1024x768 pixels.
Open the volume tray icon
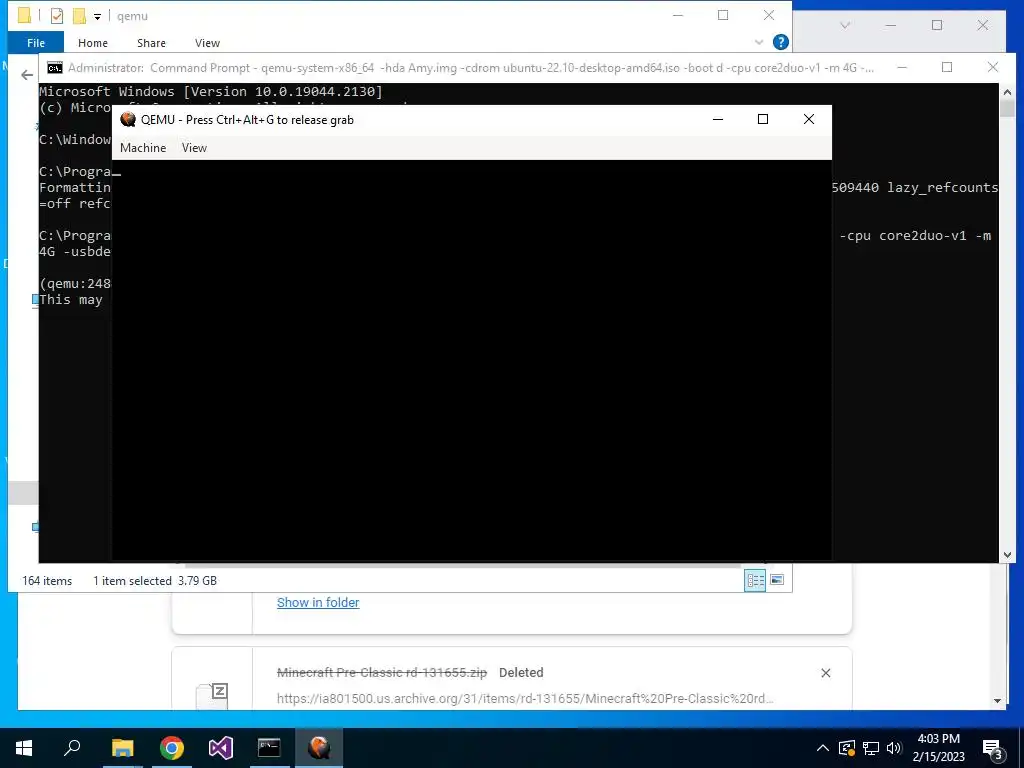tap(894, 748)
